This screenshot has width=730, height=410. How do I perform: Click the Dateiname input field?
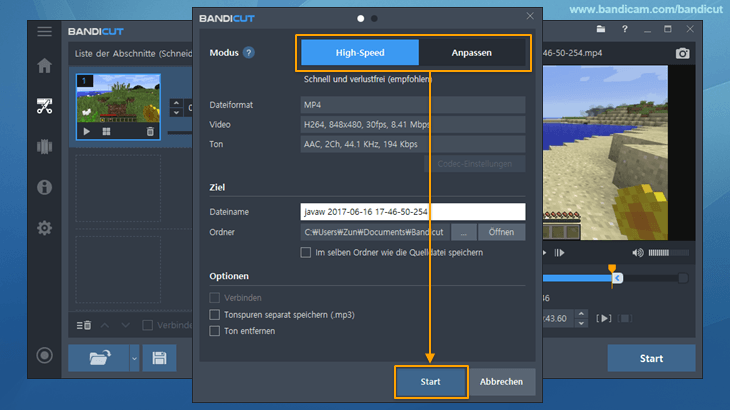coord(413,212)
